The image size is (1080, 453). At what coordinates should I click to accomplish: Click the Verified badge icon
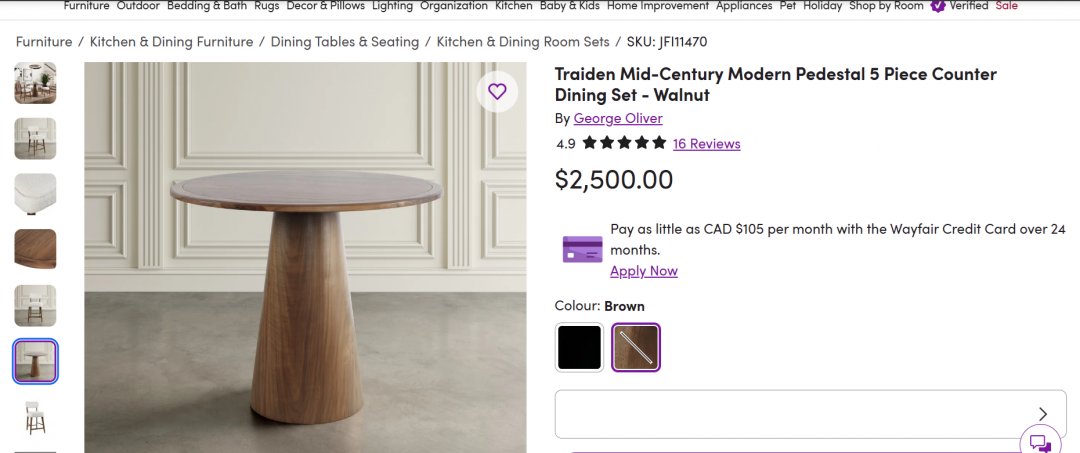(x=938, y=6)
